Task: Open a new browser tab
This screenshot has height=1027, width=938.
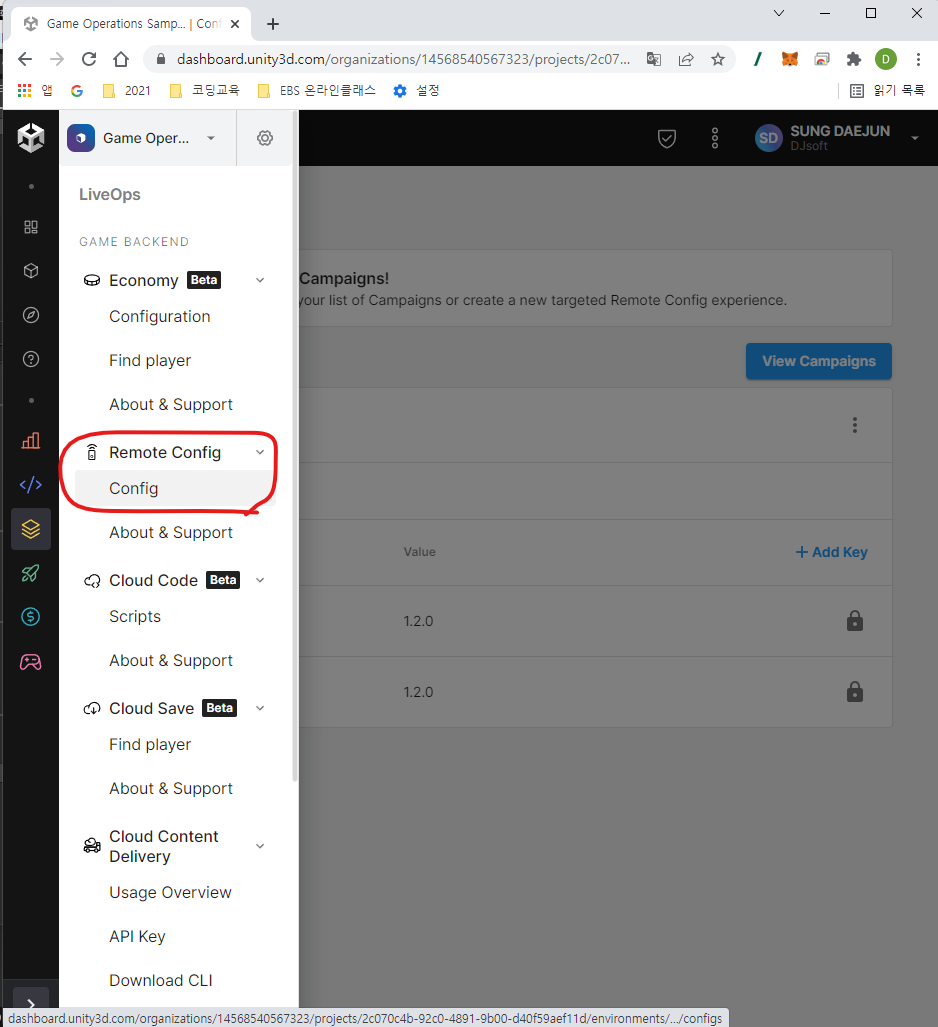Action: tap(273, 24)
